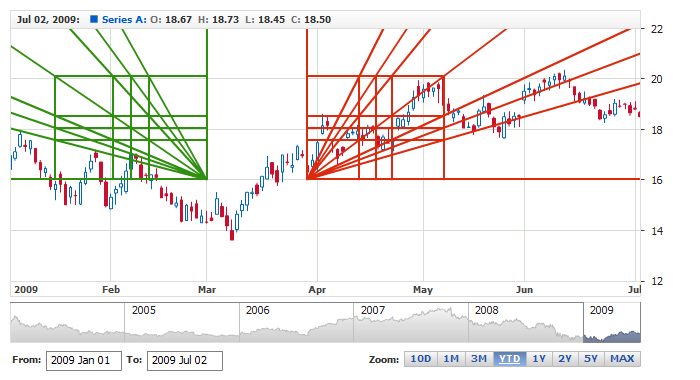The width and height of the screenshot is (700, 380).
Task: Click the 2005 section in overview timeline
Action: point(182,322)
